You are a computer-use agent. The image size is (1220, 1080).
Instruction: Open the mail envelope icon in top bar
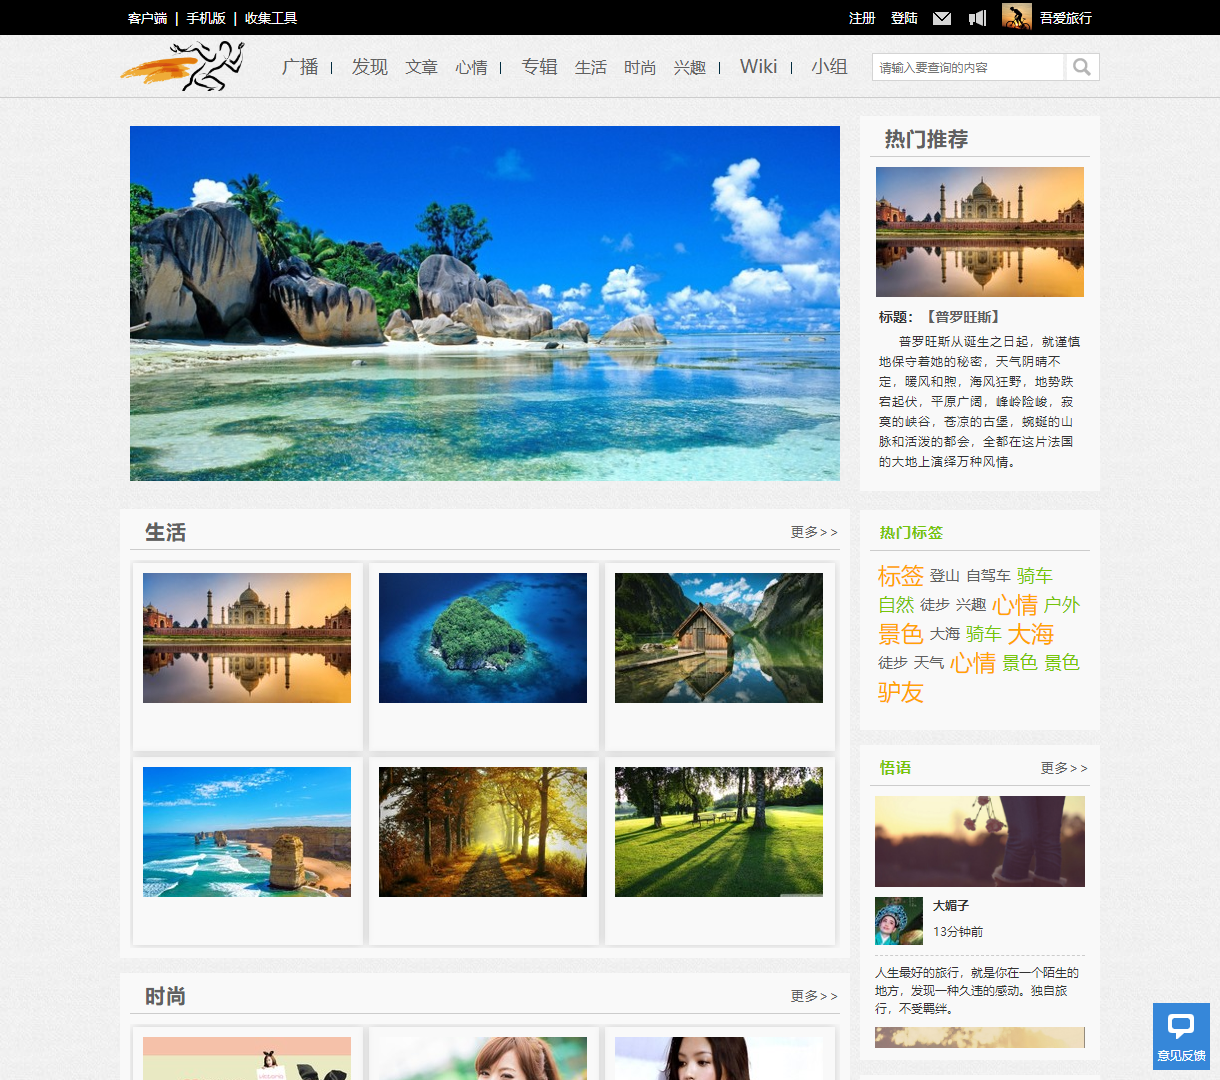click(x=941, y=17)
